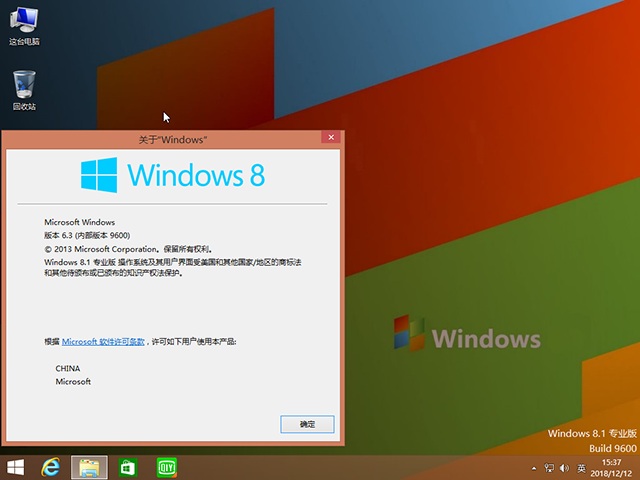Close the 关于 Windows dialog
The height and width of the screenshot is (480, 640).
328,137
